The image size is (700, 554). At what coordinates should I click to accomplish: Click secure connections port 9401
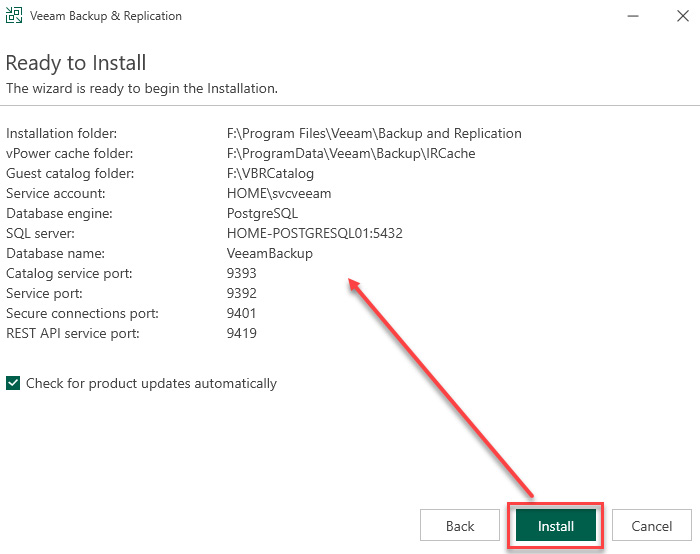coord(241,313)
